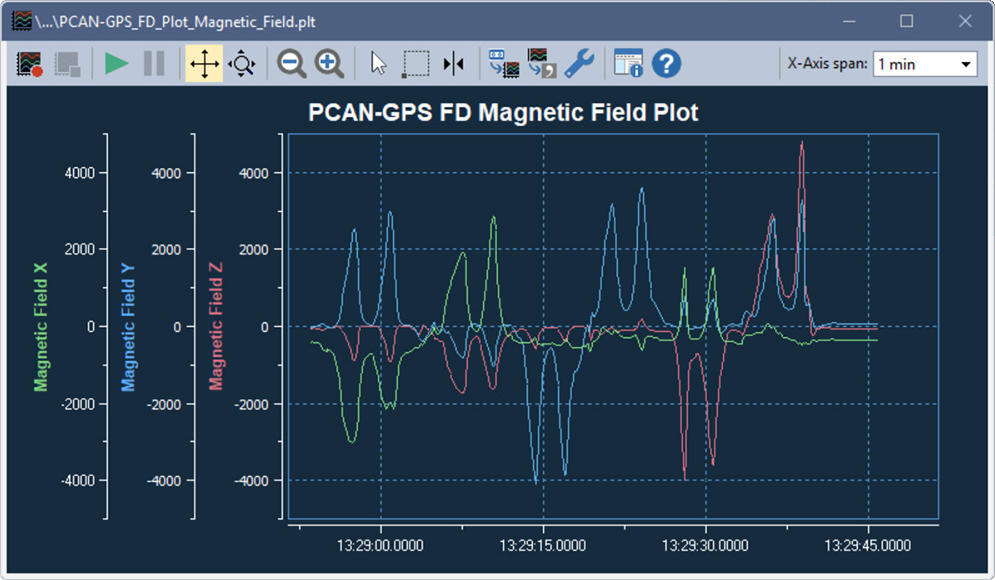Activate the vertical cursor line tool
This screenshot has height=580, width=995.
(x=453, y=63)
